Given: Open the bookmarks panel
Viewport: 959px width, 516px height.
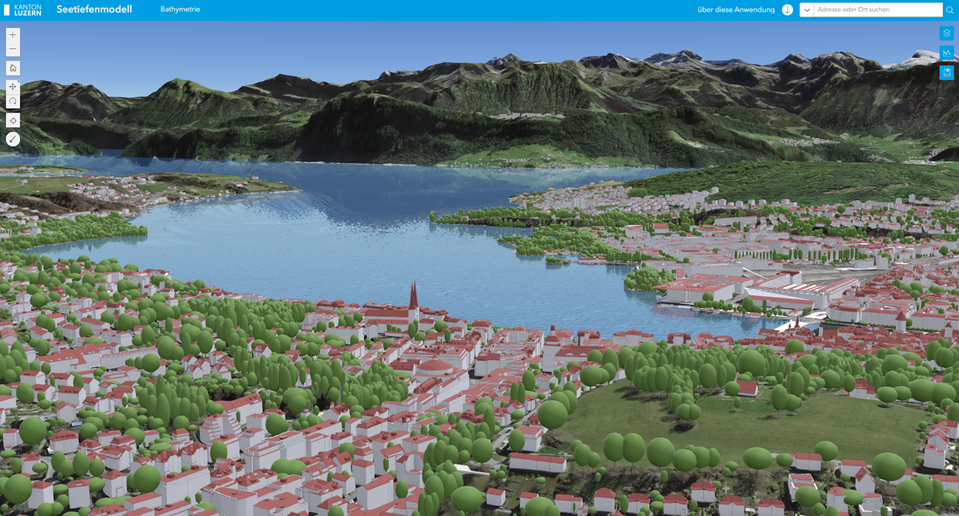Looking at the screenshot, I should tap(946, 72).
